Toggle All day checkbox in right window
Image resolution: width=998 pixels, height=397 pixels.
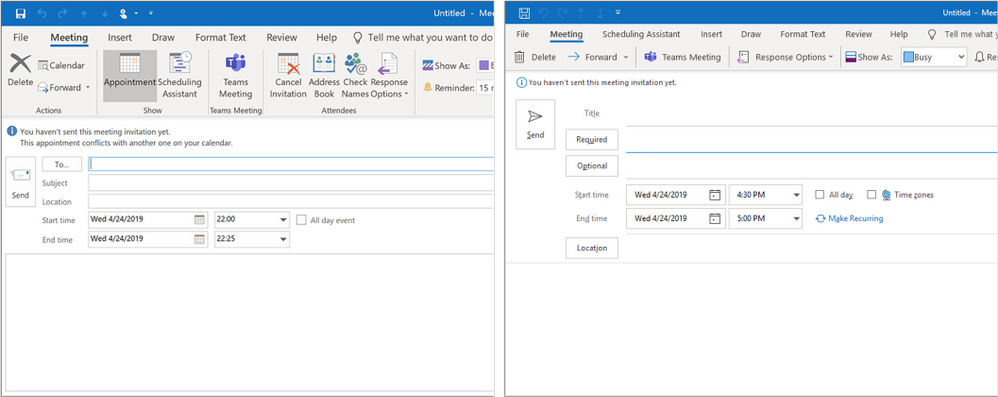click(820, 195)
